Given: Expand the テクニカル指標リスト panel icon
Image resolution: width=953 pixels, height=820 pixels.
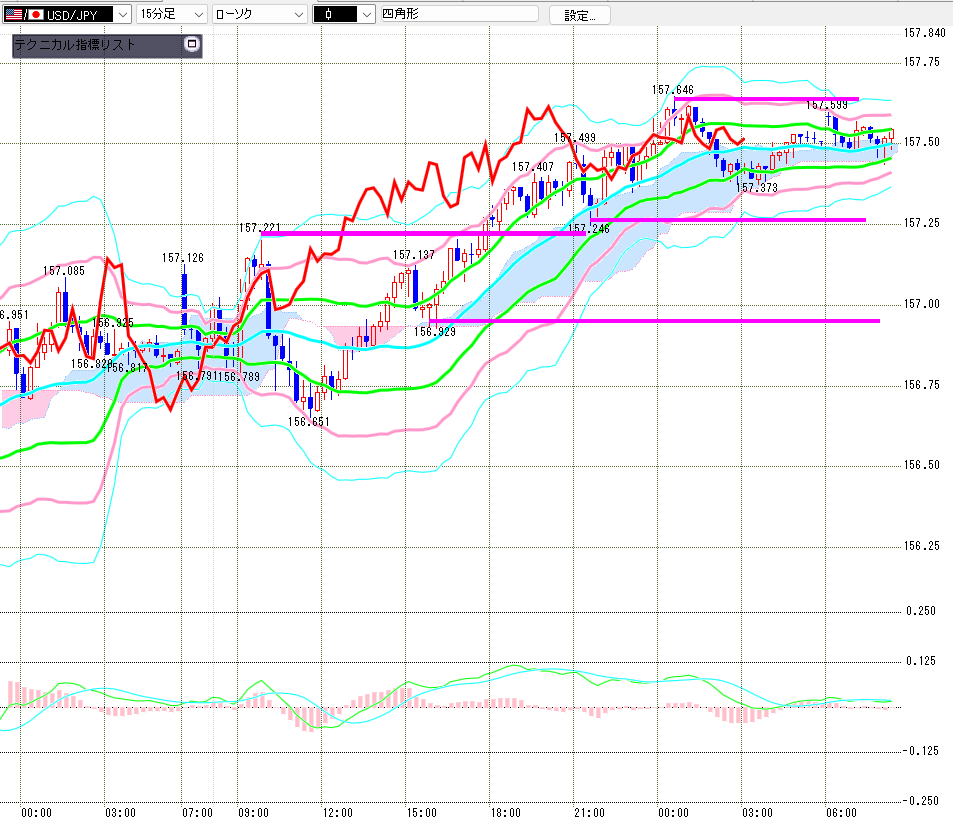Looking at the screenshot, I should coord(191,44).
